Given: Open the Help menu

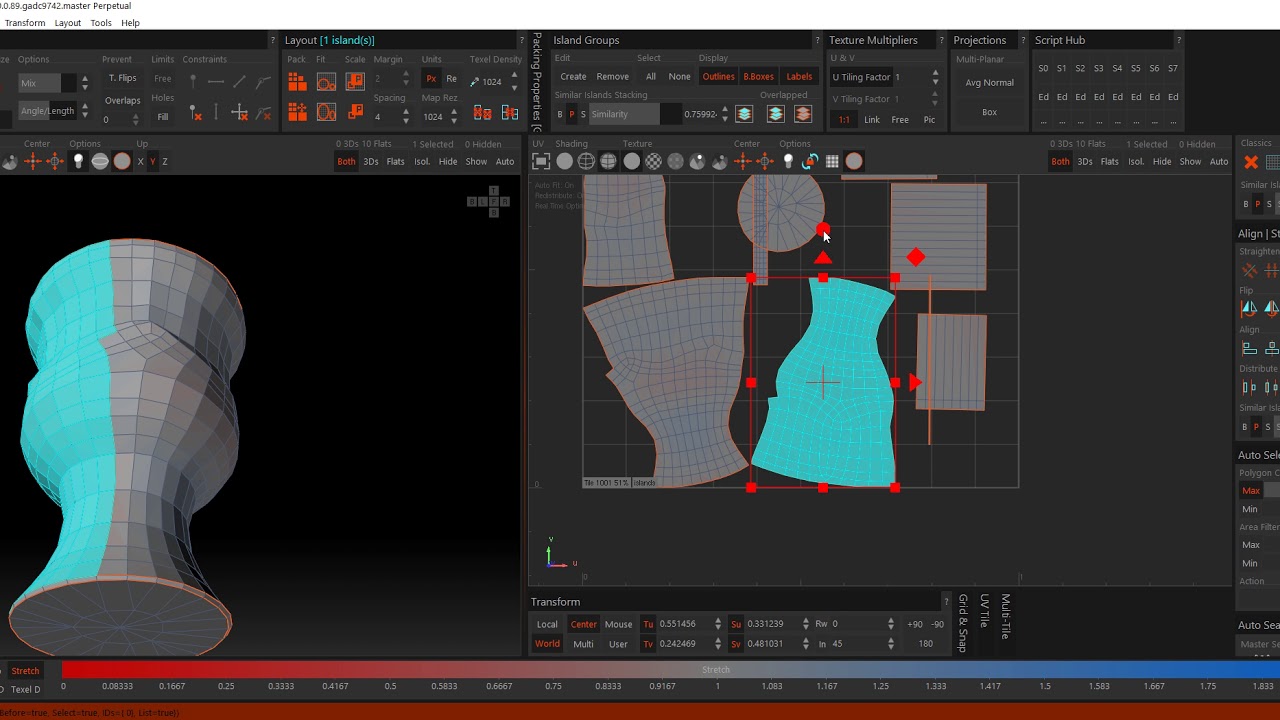Looking at the screenshot, I should pos(131,23).
